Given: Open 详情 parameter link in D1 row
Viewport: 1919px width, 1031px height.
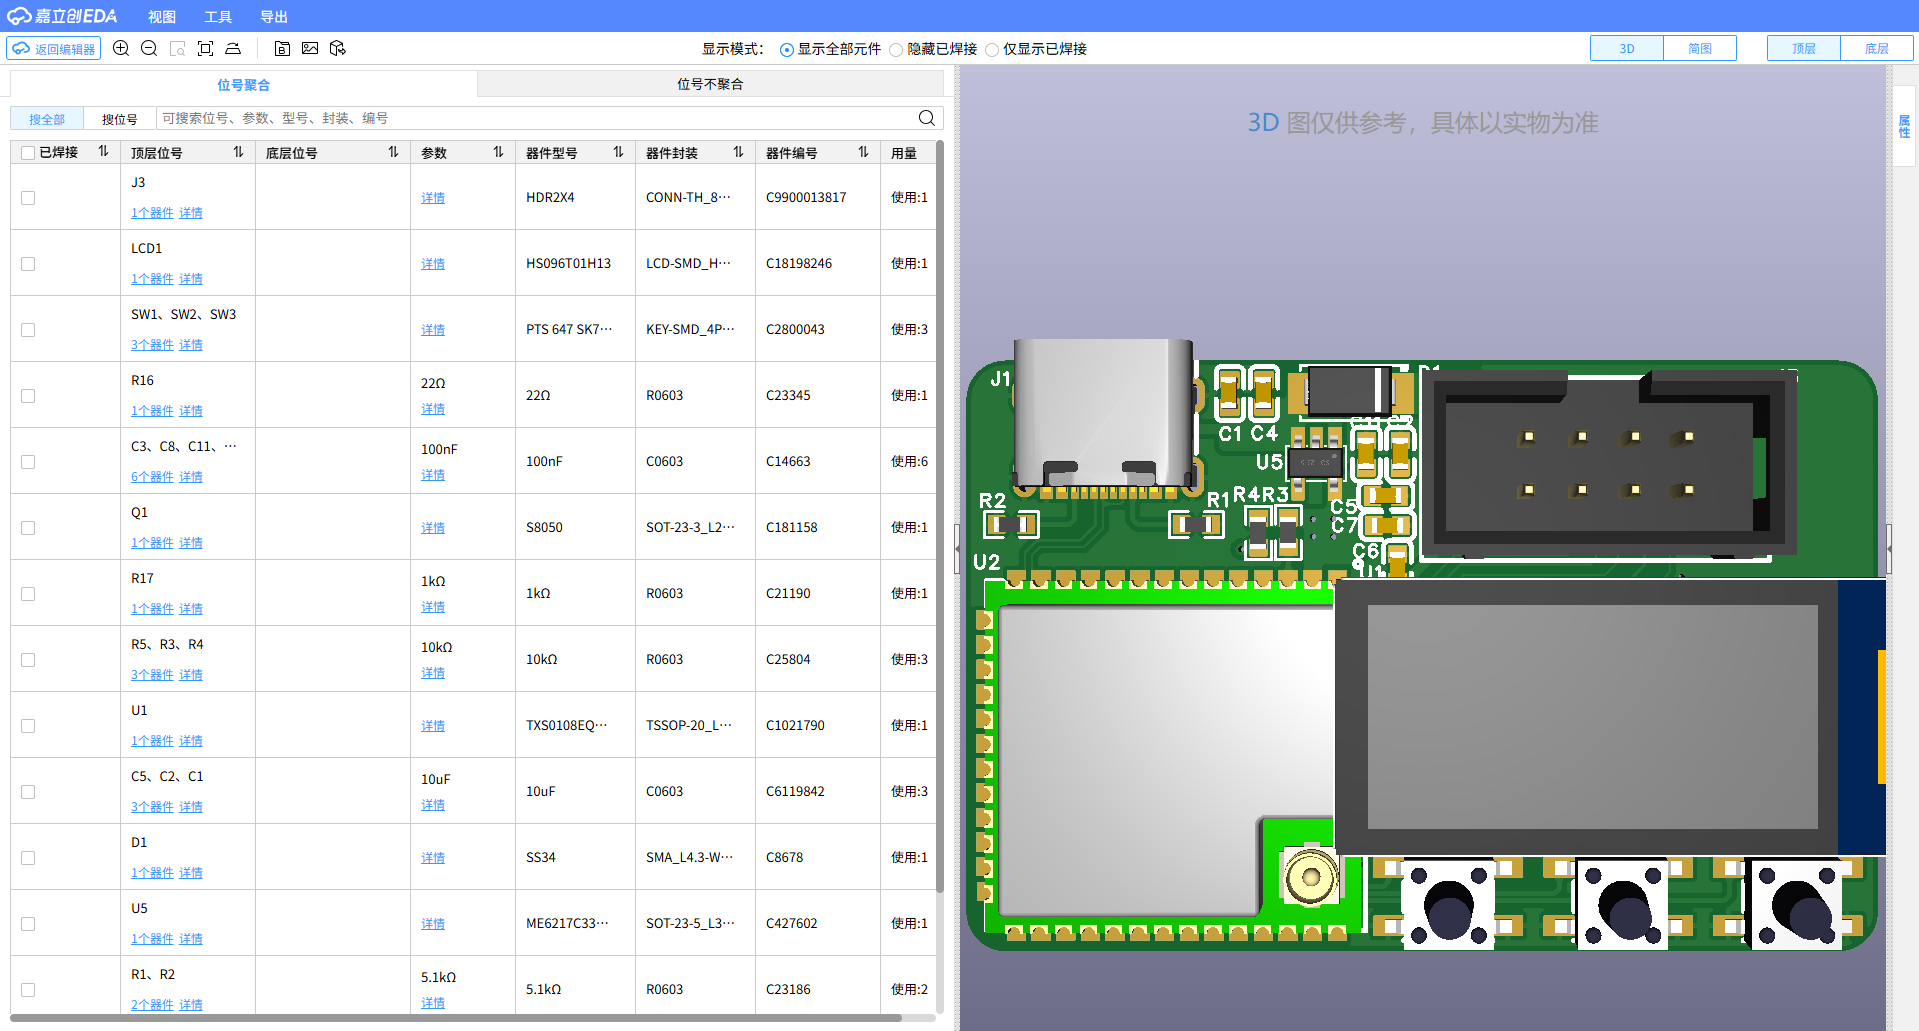Looking at the screenshot, I should coord(433,858).
